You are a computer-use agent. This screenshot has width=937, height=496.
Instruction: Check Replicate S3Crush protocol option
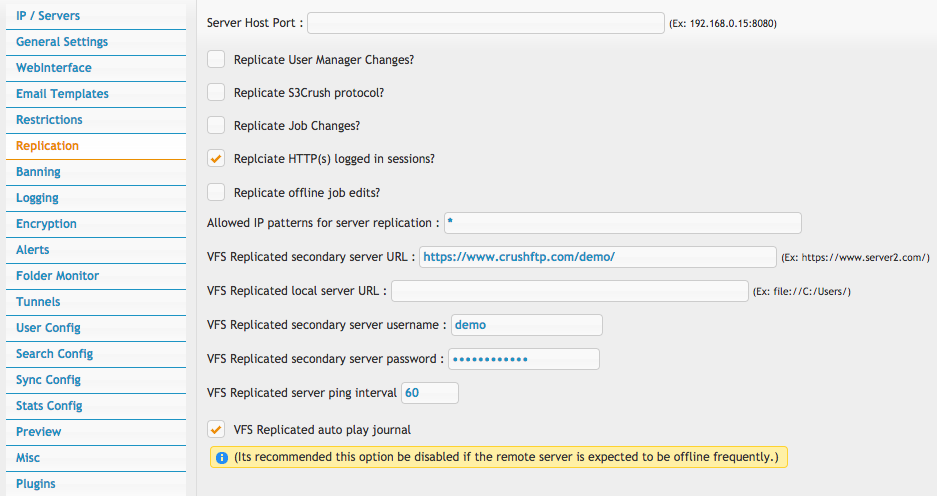[216, 92]
